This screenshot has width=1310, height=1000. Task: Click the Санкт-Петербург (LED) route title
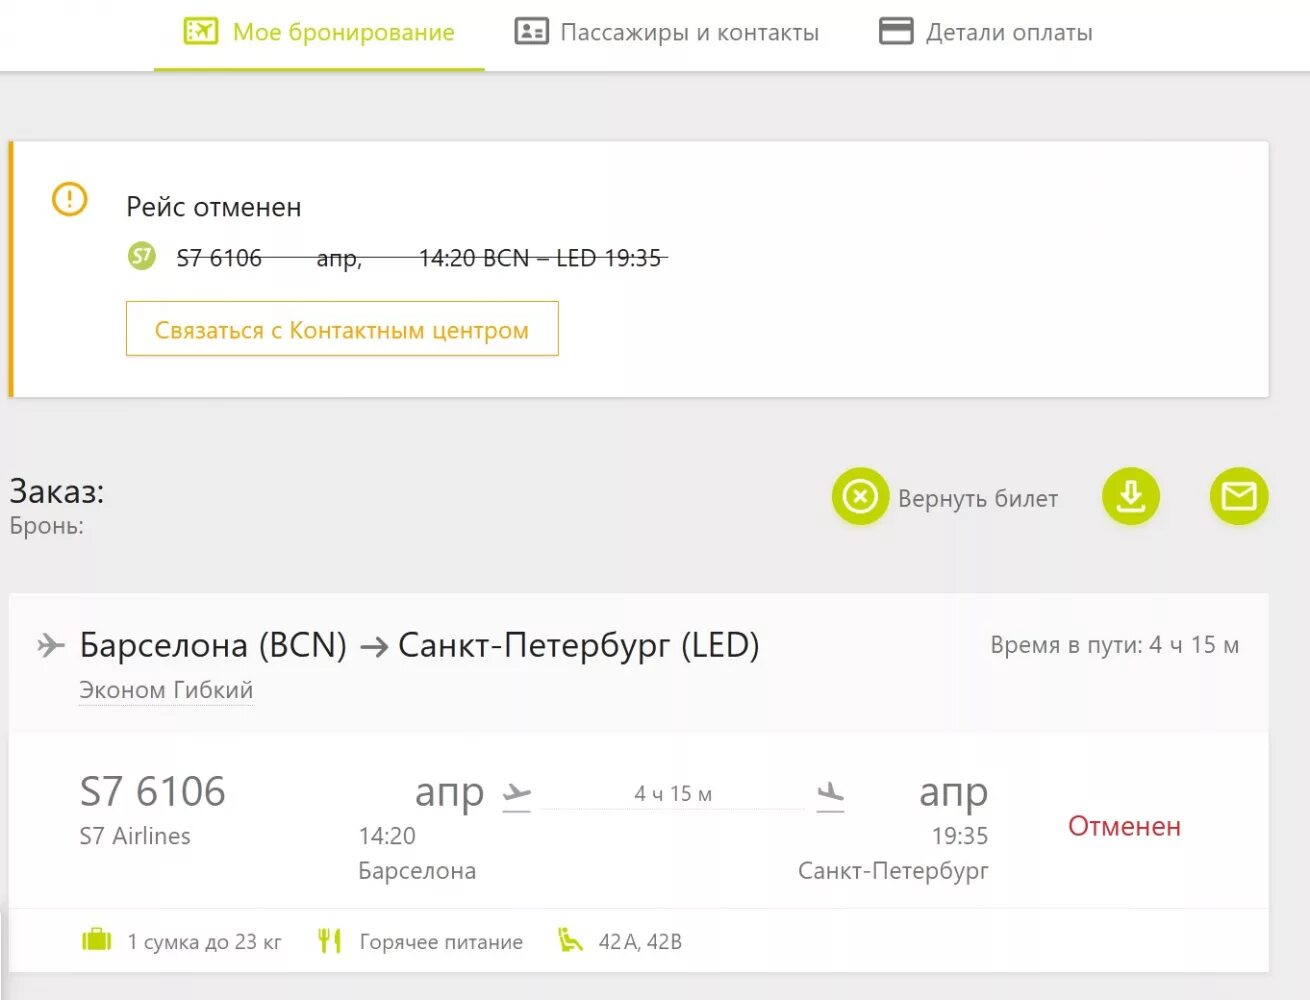point(579,645)
